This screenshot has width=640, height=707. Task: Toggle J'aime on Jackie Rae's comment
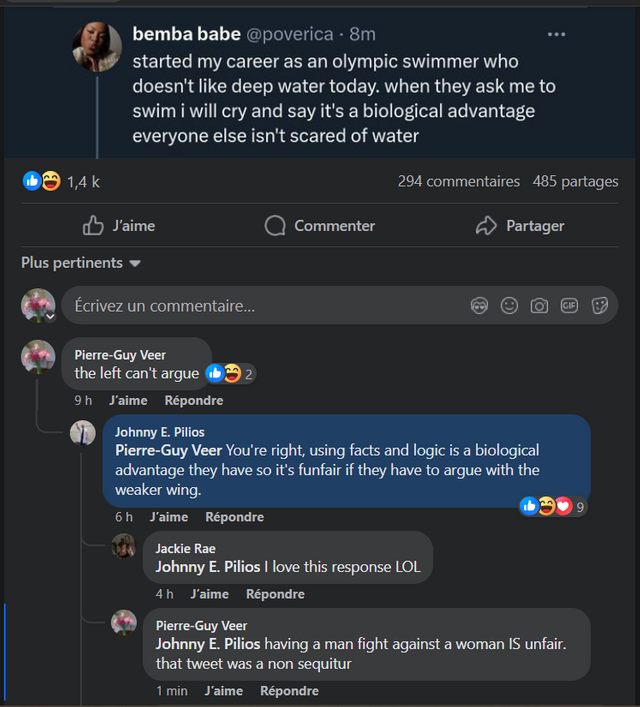(209, 594)
